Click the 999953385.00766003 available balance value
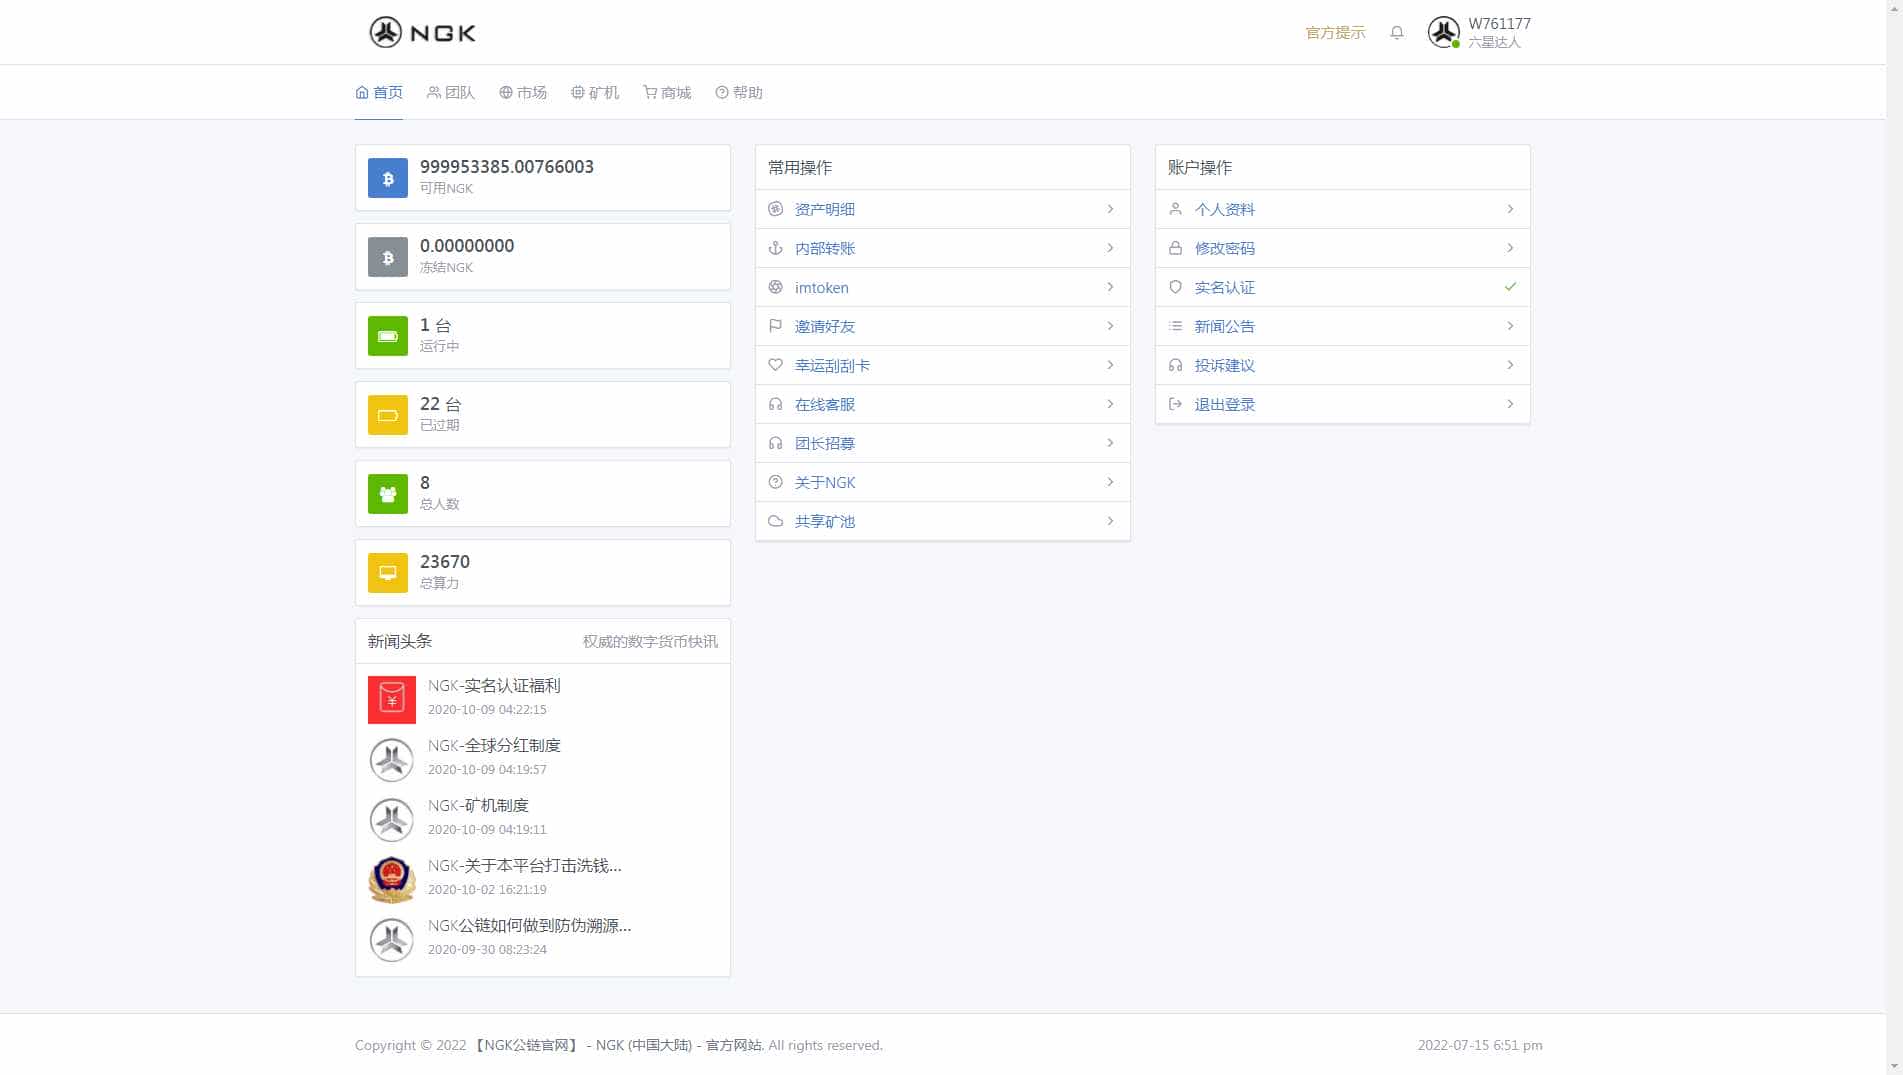1903x1075 pixels. [507, 167]
